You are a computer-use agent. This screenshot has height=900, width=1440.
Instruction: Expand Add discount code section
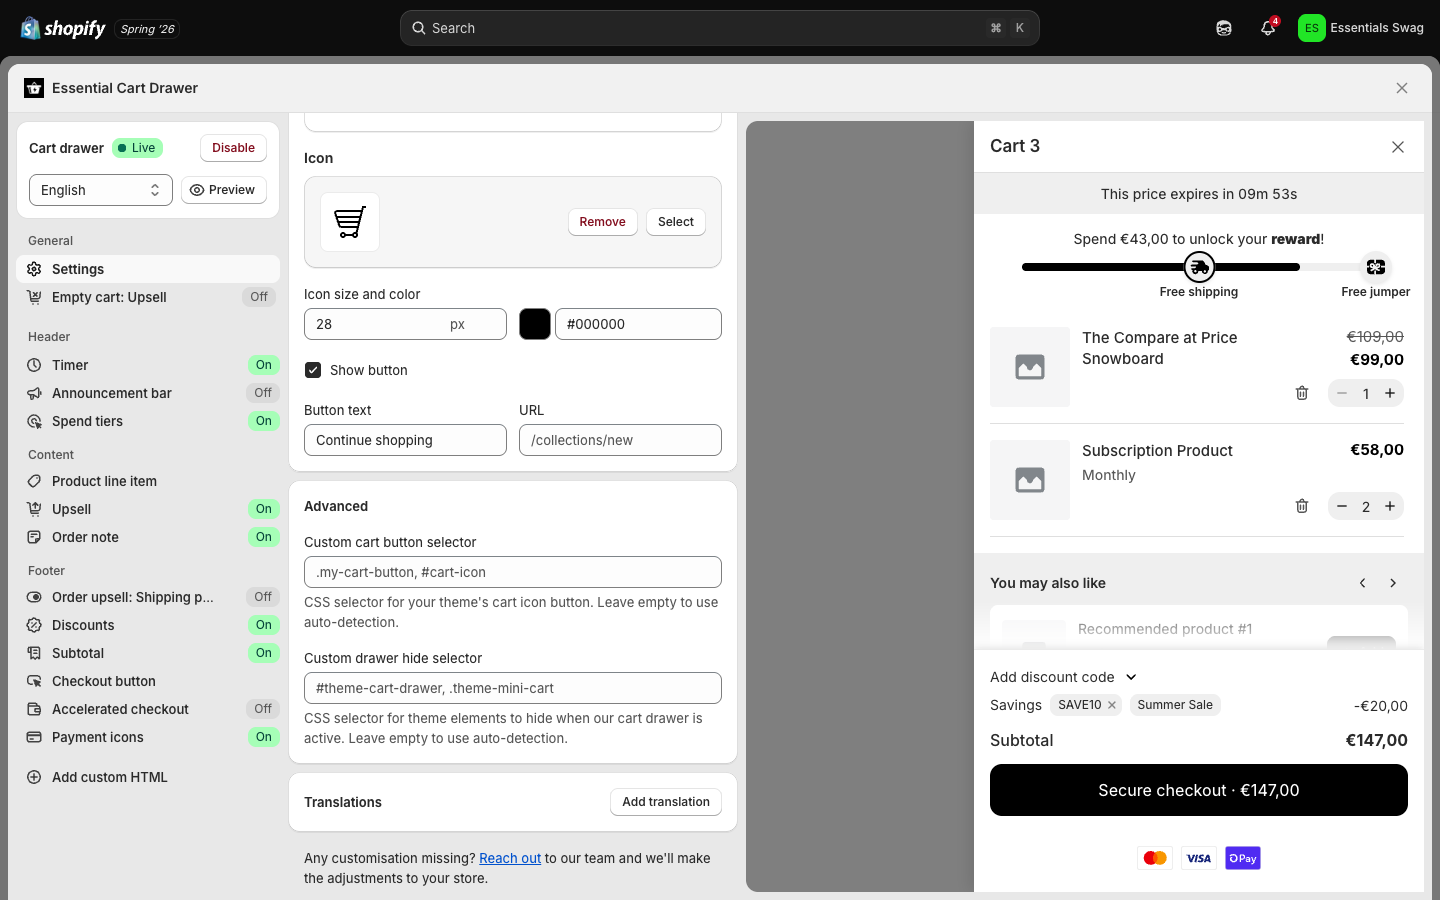1063,677
